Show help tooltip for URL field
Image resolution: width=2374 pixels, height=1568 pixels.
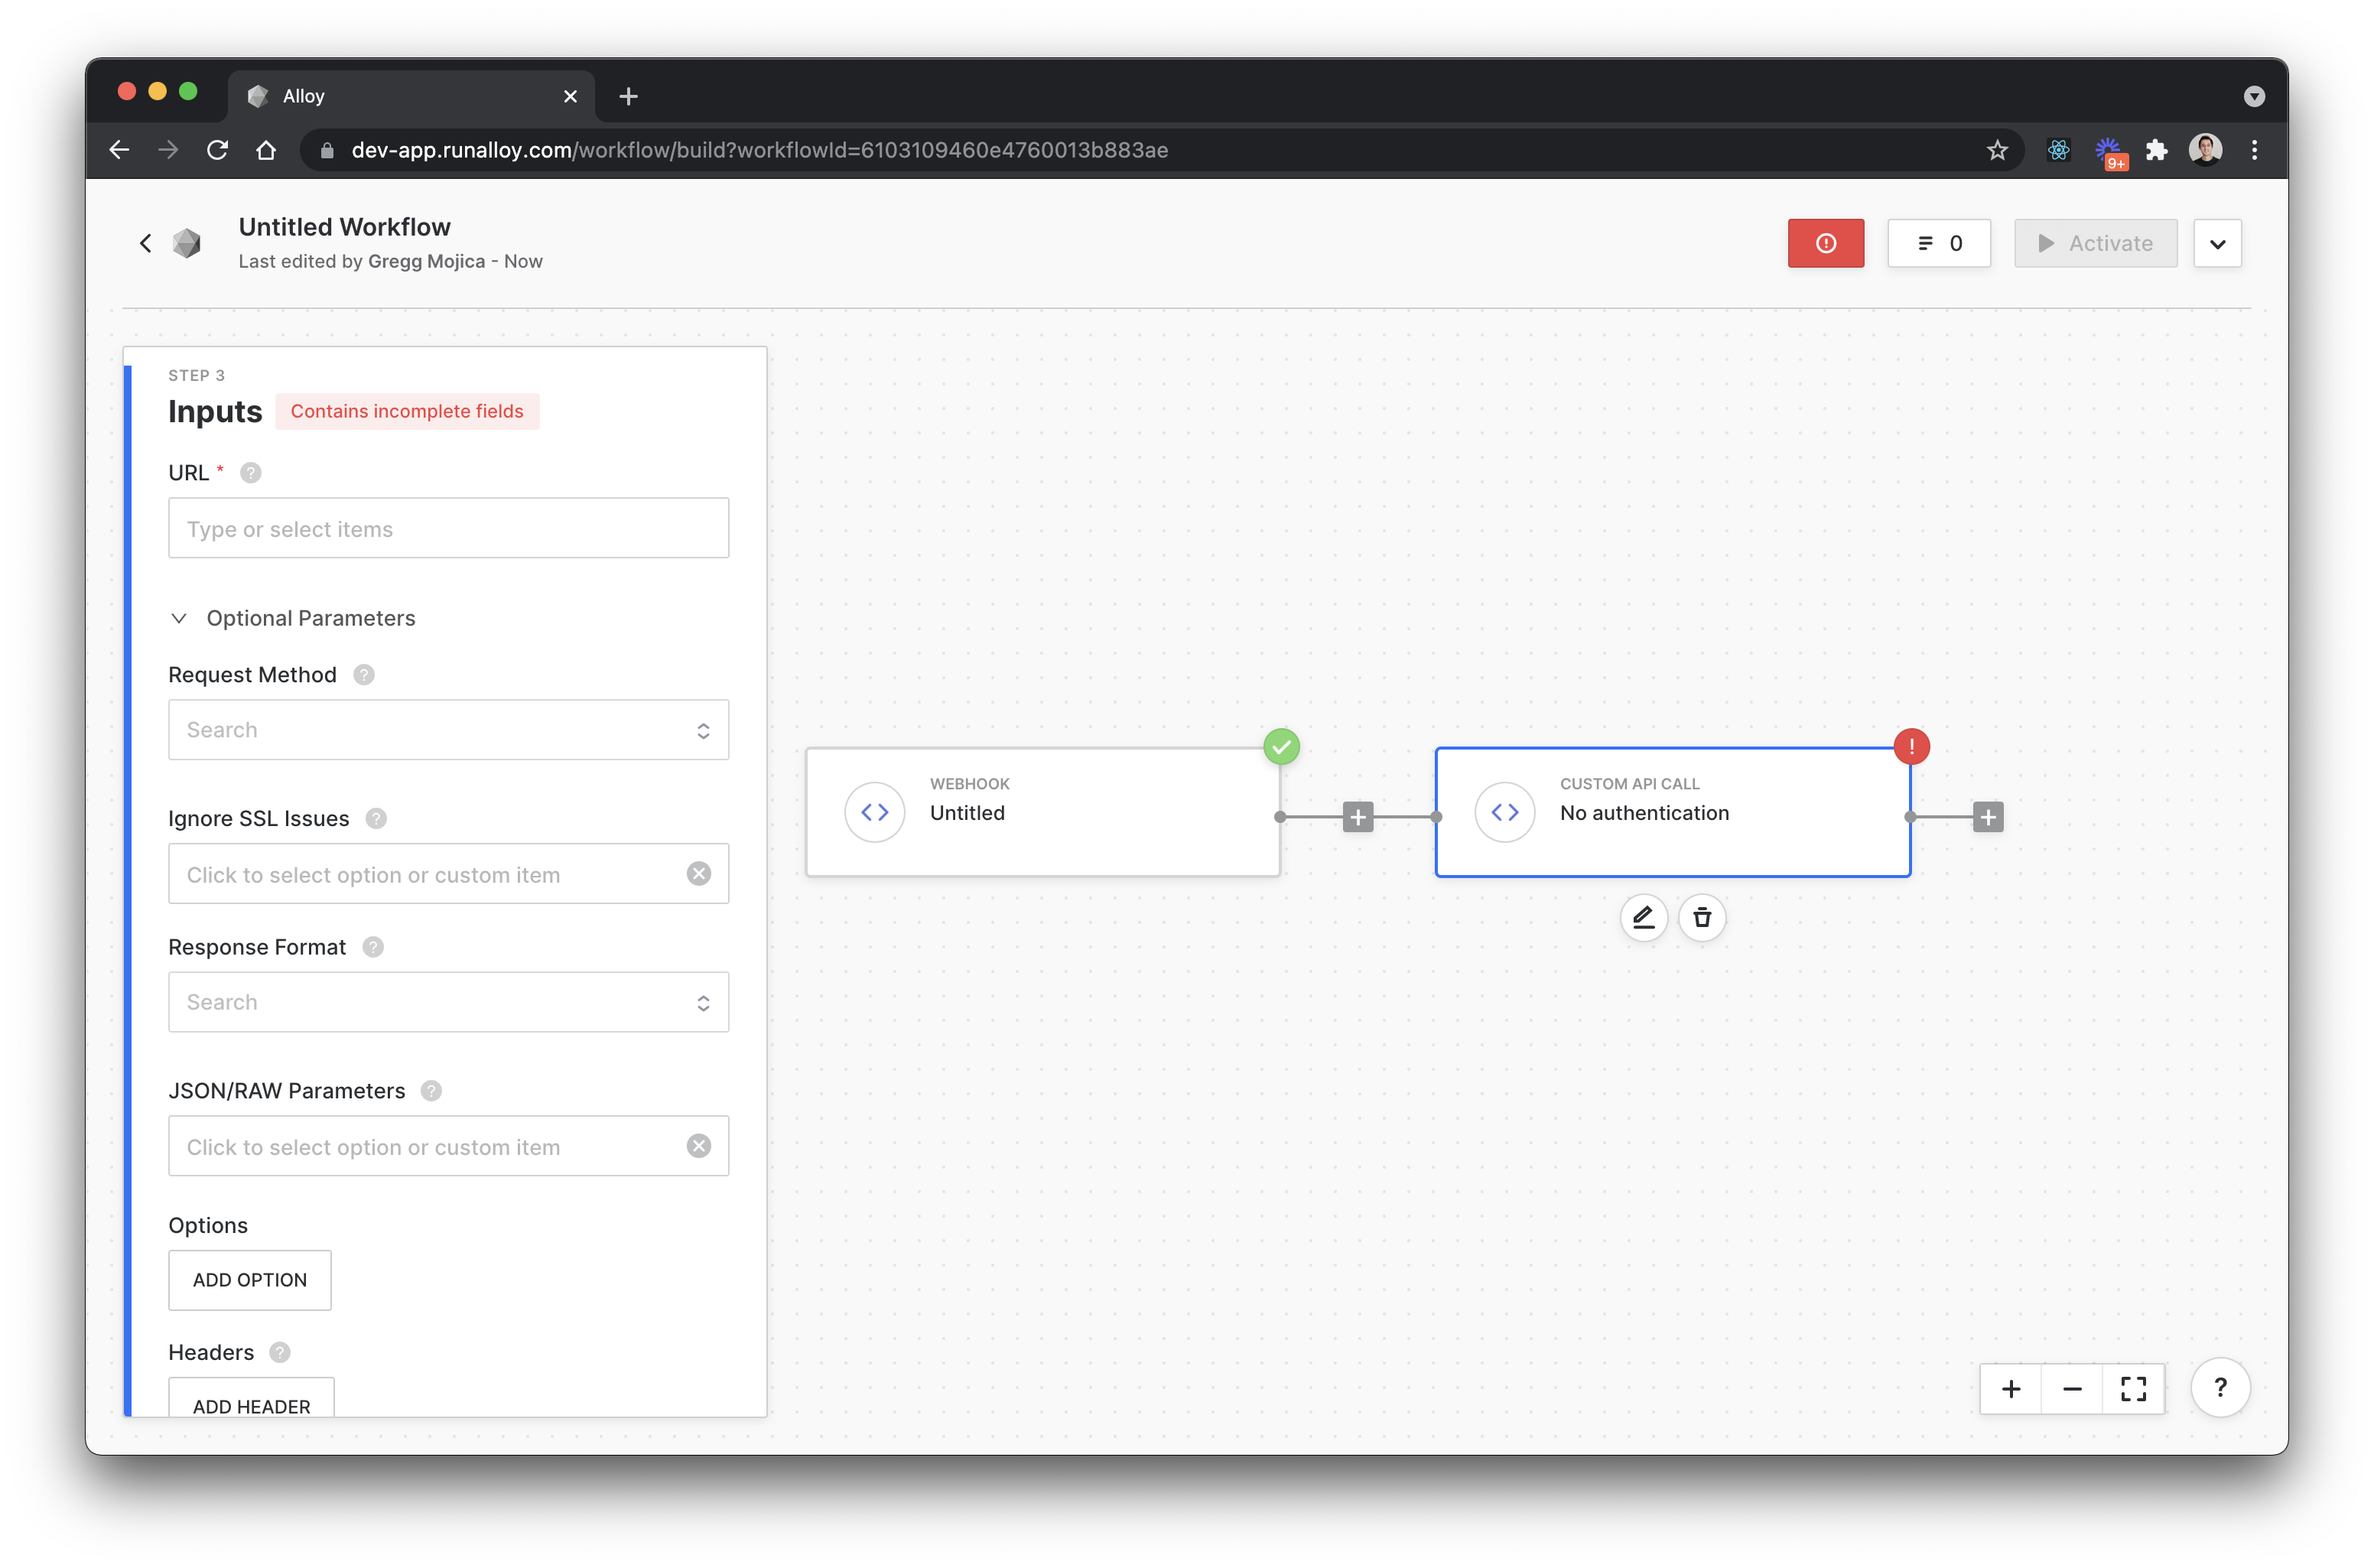251,473
